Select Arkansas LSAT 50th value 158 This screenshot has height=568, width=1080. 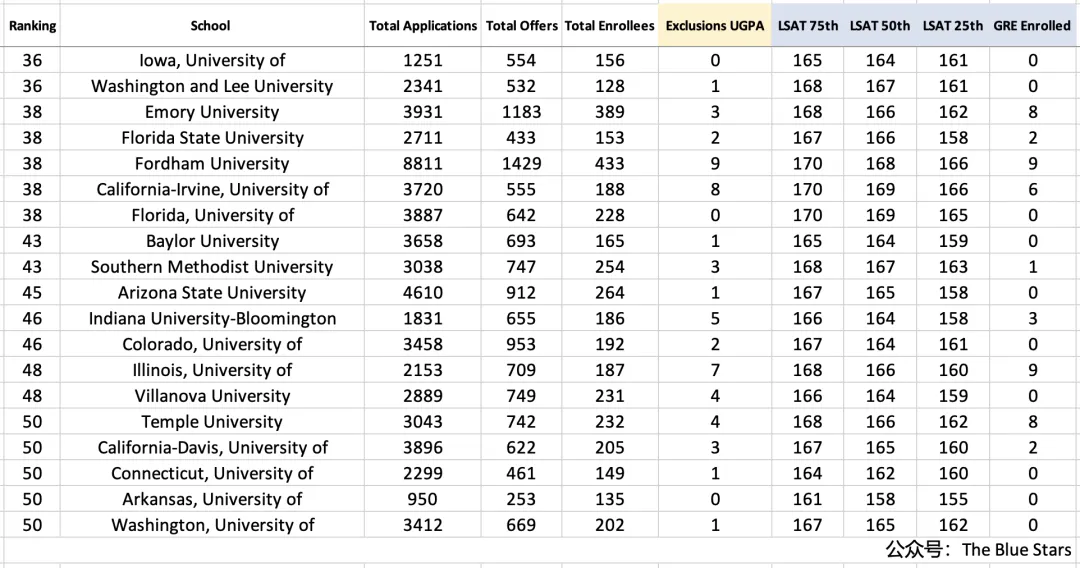coord(880,499)
